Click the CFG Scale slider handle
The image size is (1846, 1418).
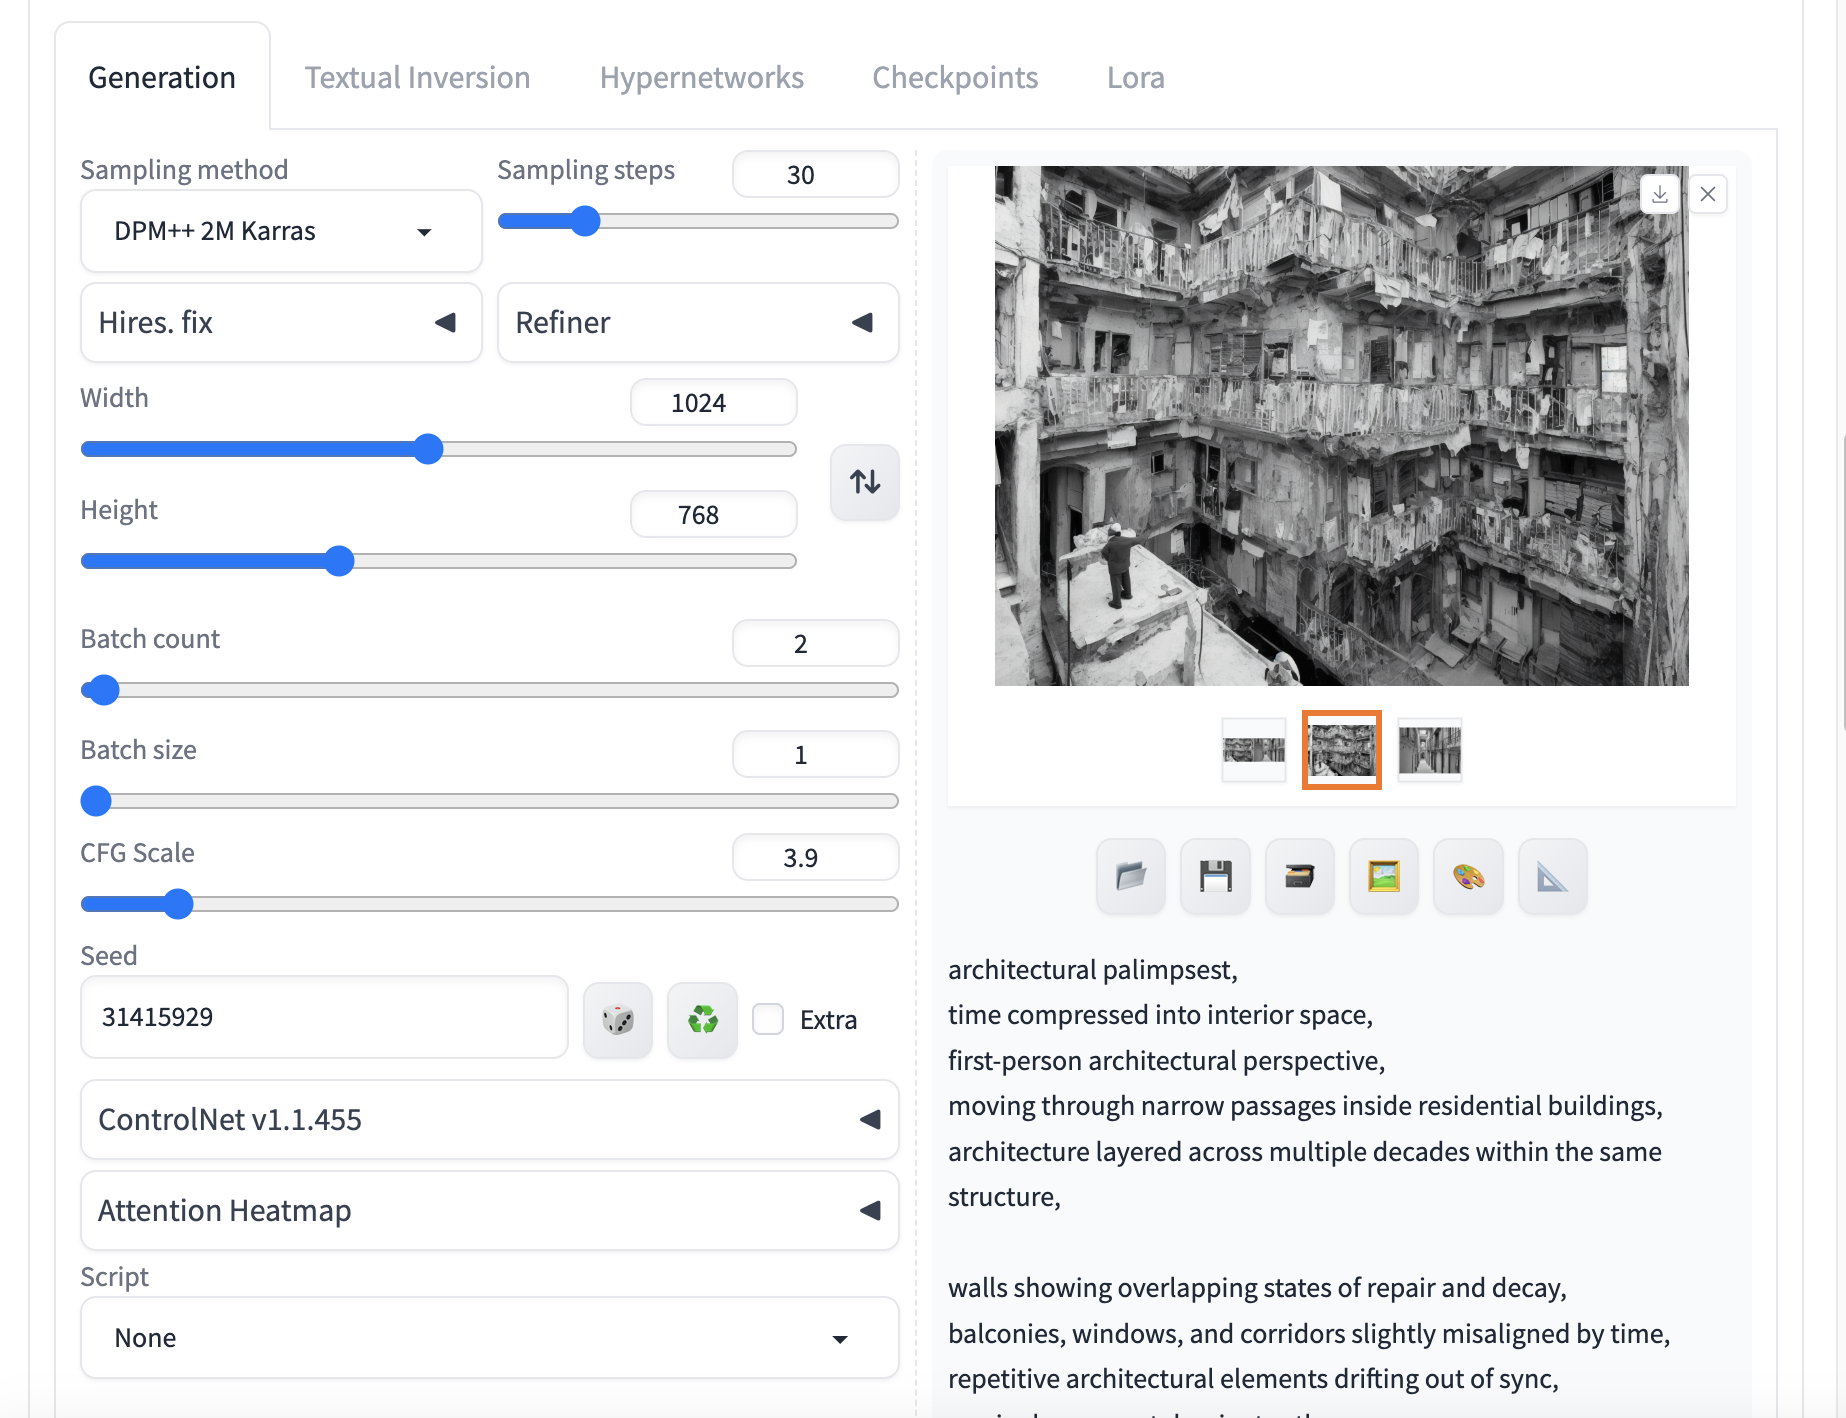(x=178, y=904)
